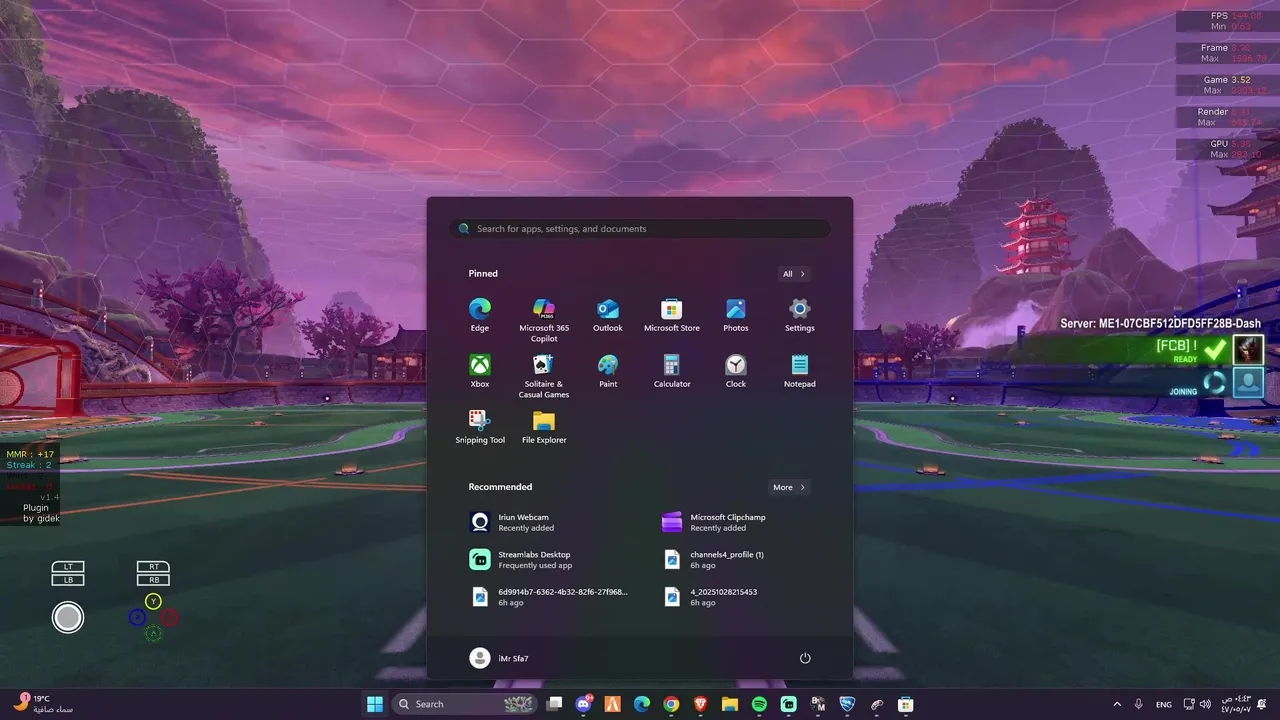
Task: Open the pinned Settings gear
Action: [x=800, y=315]
